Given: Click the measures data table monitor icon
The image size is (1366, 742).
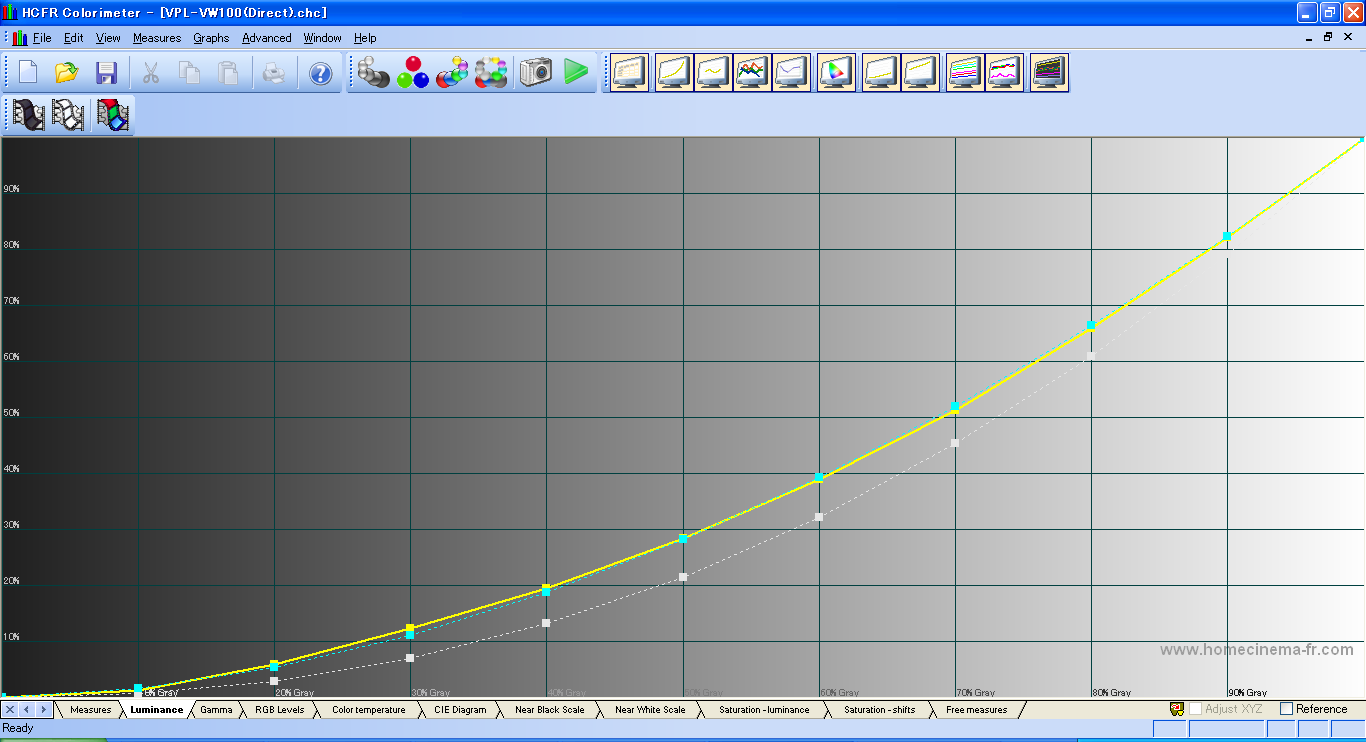Looking at the screenshot, I should (629, 73).
